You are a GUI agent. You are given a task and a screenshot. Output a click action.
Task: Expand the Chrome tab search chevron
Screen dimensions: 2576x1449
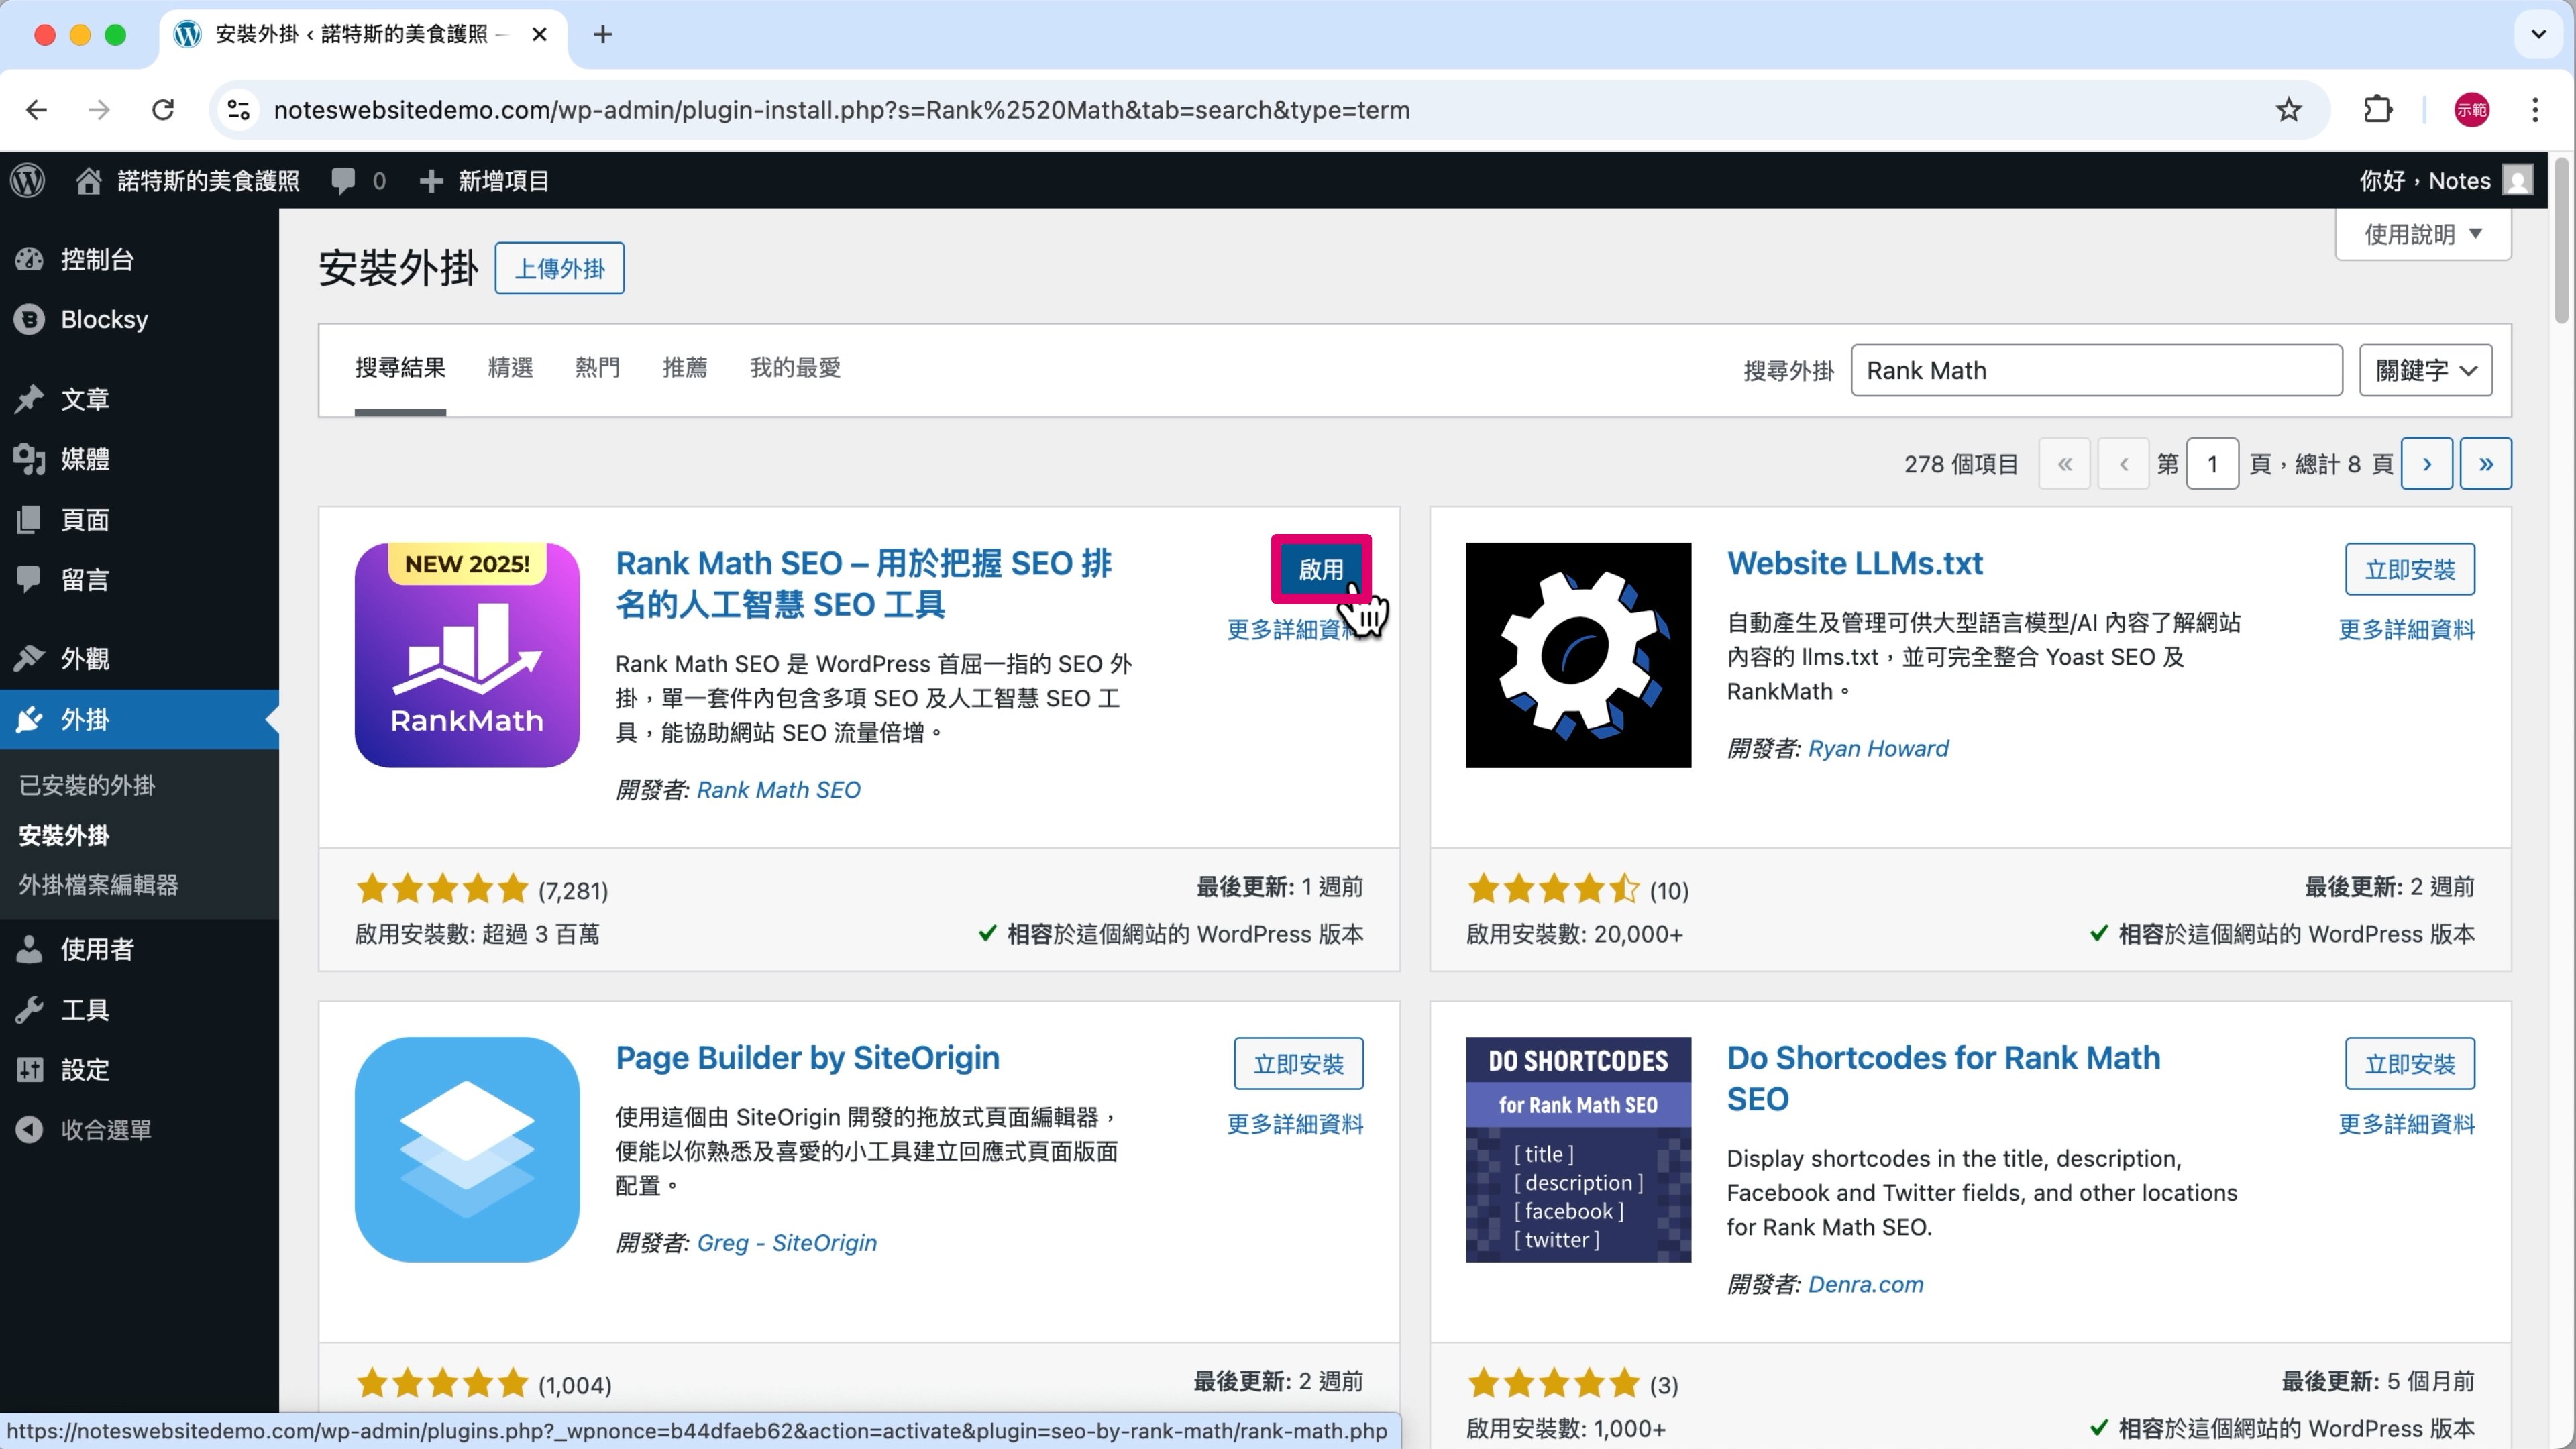(2538, 34)
